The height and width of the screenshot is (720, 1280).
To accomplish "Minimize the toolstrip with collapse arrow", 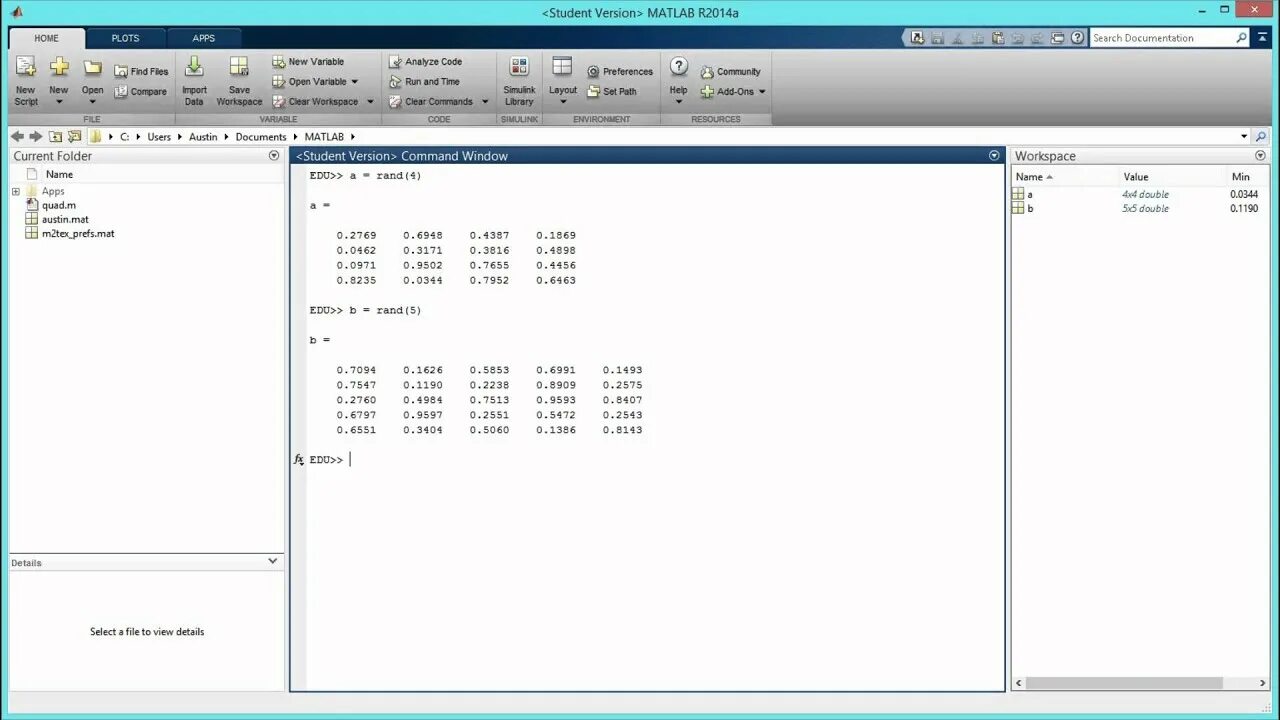I will click(1261, 38).
